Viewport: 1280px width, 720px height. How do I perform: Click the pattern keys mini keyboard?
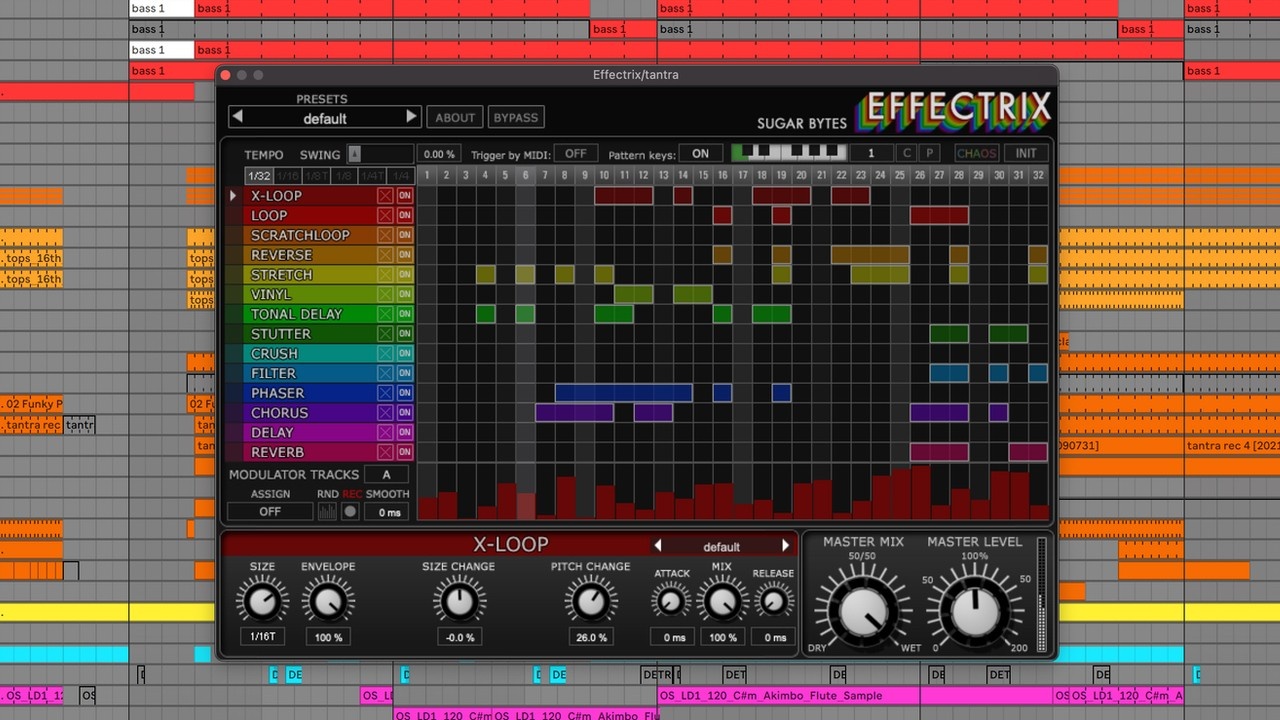point(789,153)
